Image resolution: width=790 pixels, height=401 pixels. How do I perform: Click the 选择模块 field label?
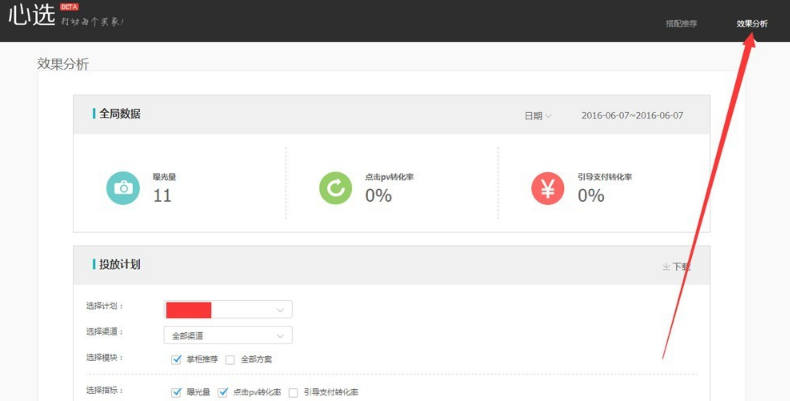(104, 357)
